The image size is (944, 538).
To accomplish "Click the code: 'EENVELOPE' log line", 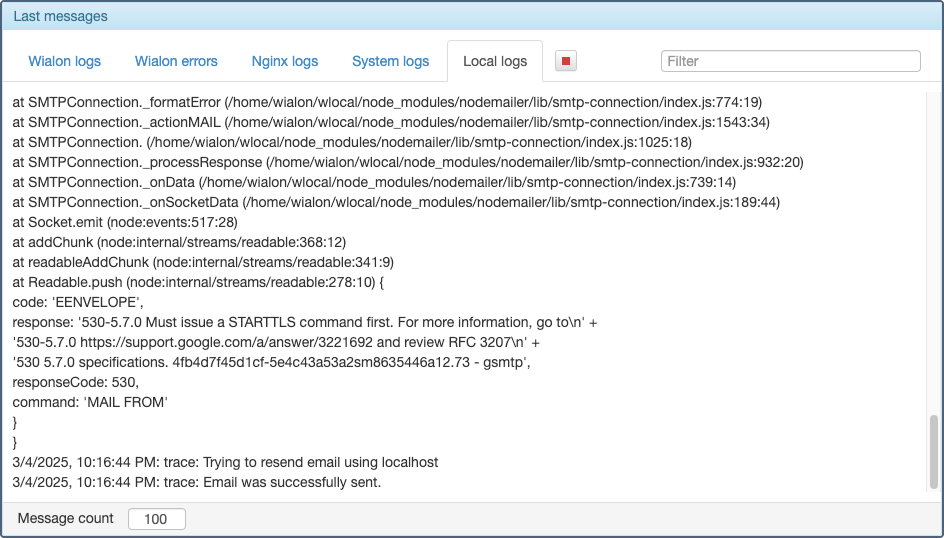I will pyautogui.click(x=79, y=302).
